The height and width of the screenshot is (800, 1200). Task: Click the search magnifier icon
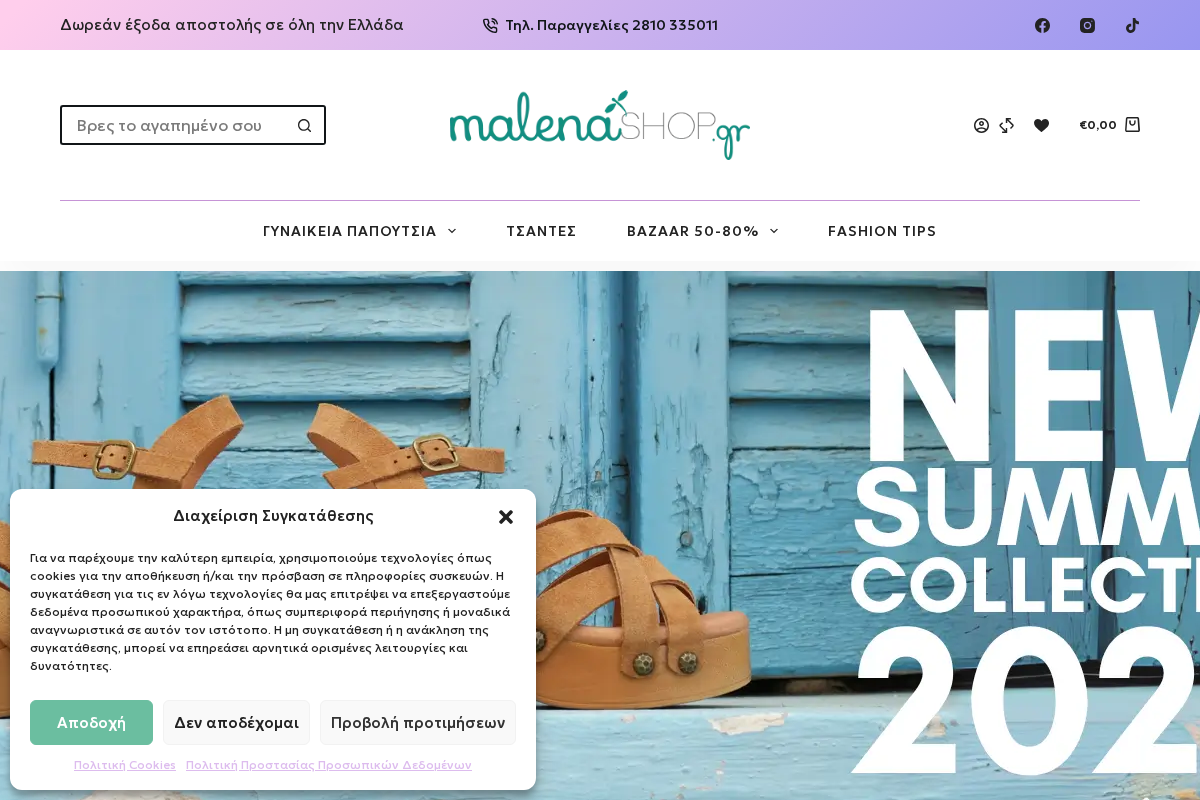(x=305, y=125)
